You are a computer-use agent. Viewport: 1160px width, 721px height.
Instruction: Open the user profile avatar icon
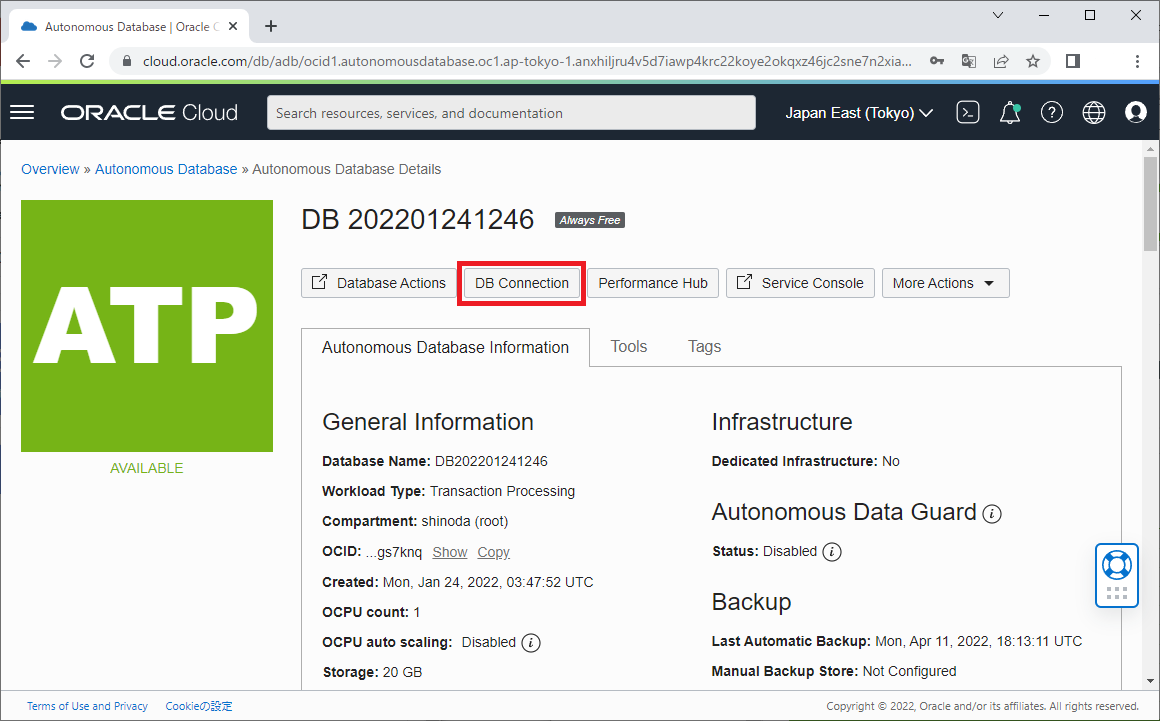[x=1136, y=112]
